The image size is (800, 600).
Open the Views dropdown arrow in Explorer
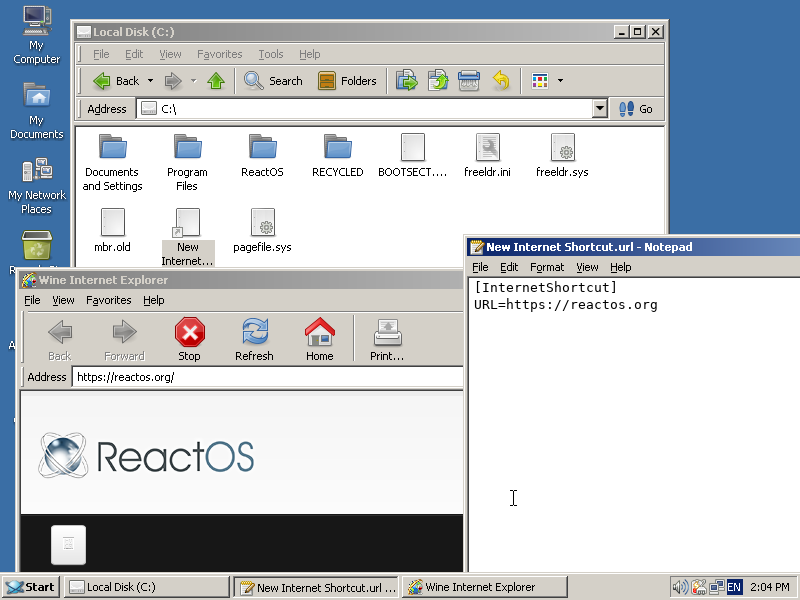[560, 81]
